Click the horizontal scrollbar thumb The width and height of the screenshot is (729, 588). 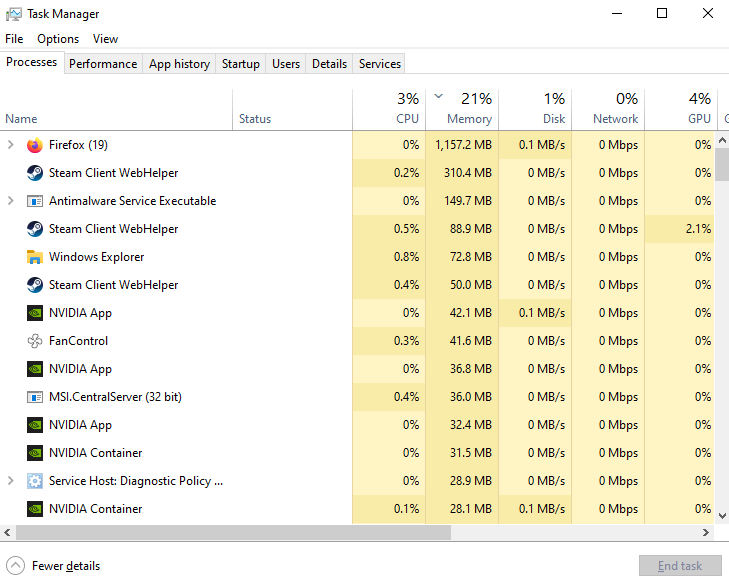233,533
